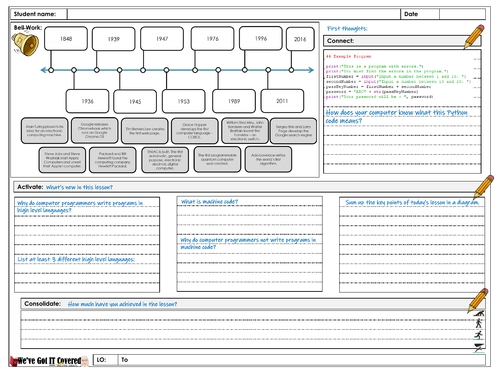Screen dimensions: 500x375
Task: Select the finish-line figure icon at bottom
Action: click(x=479, y=347)
